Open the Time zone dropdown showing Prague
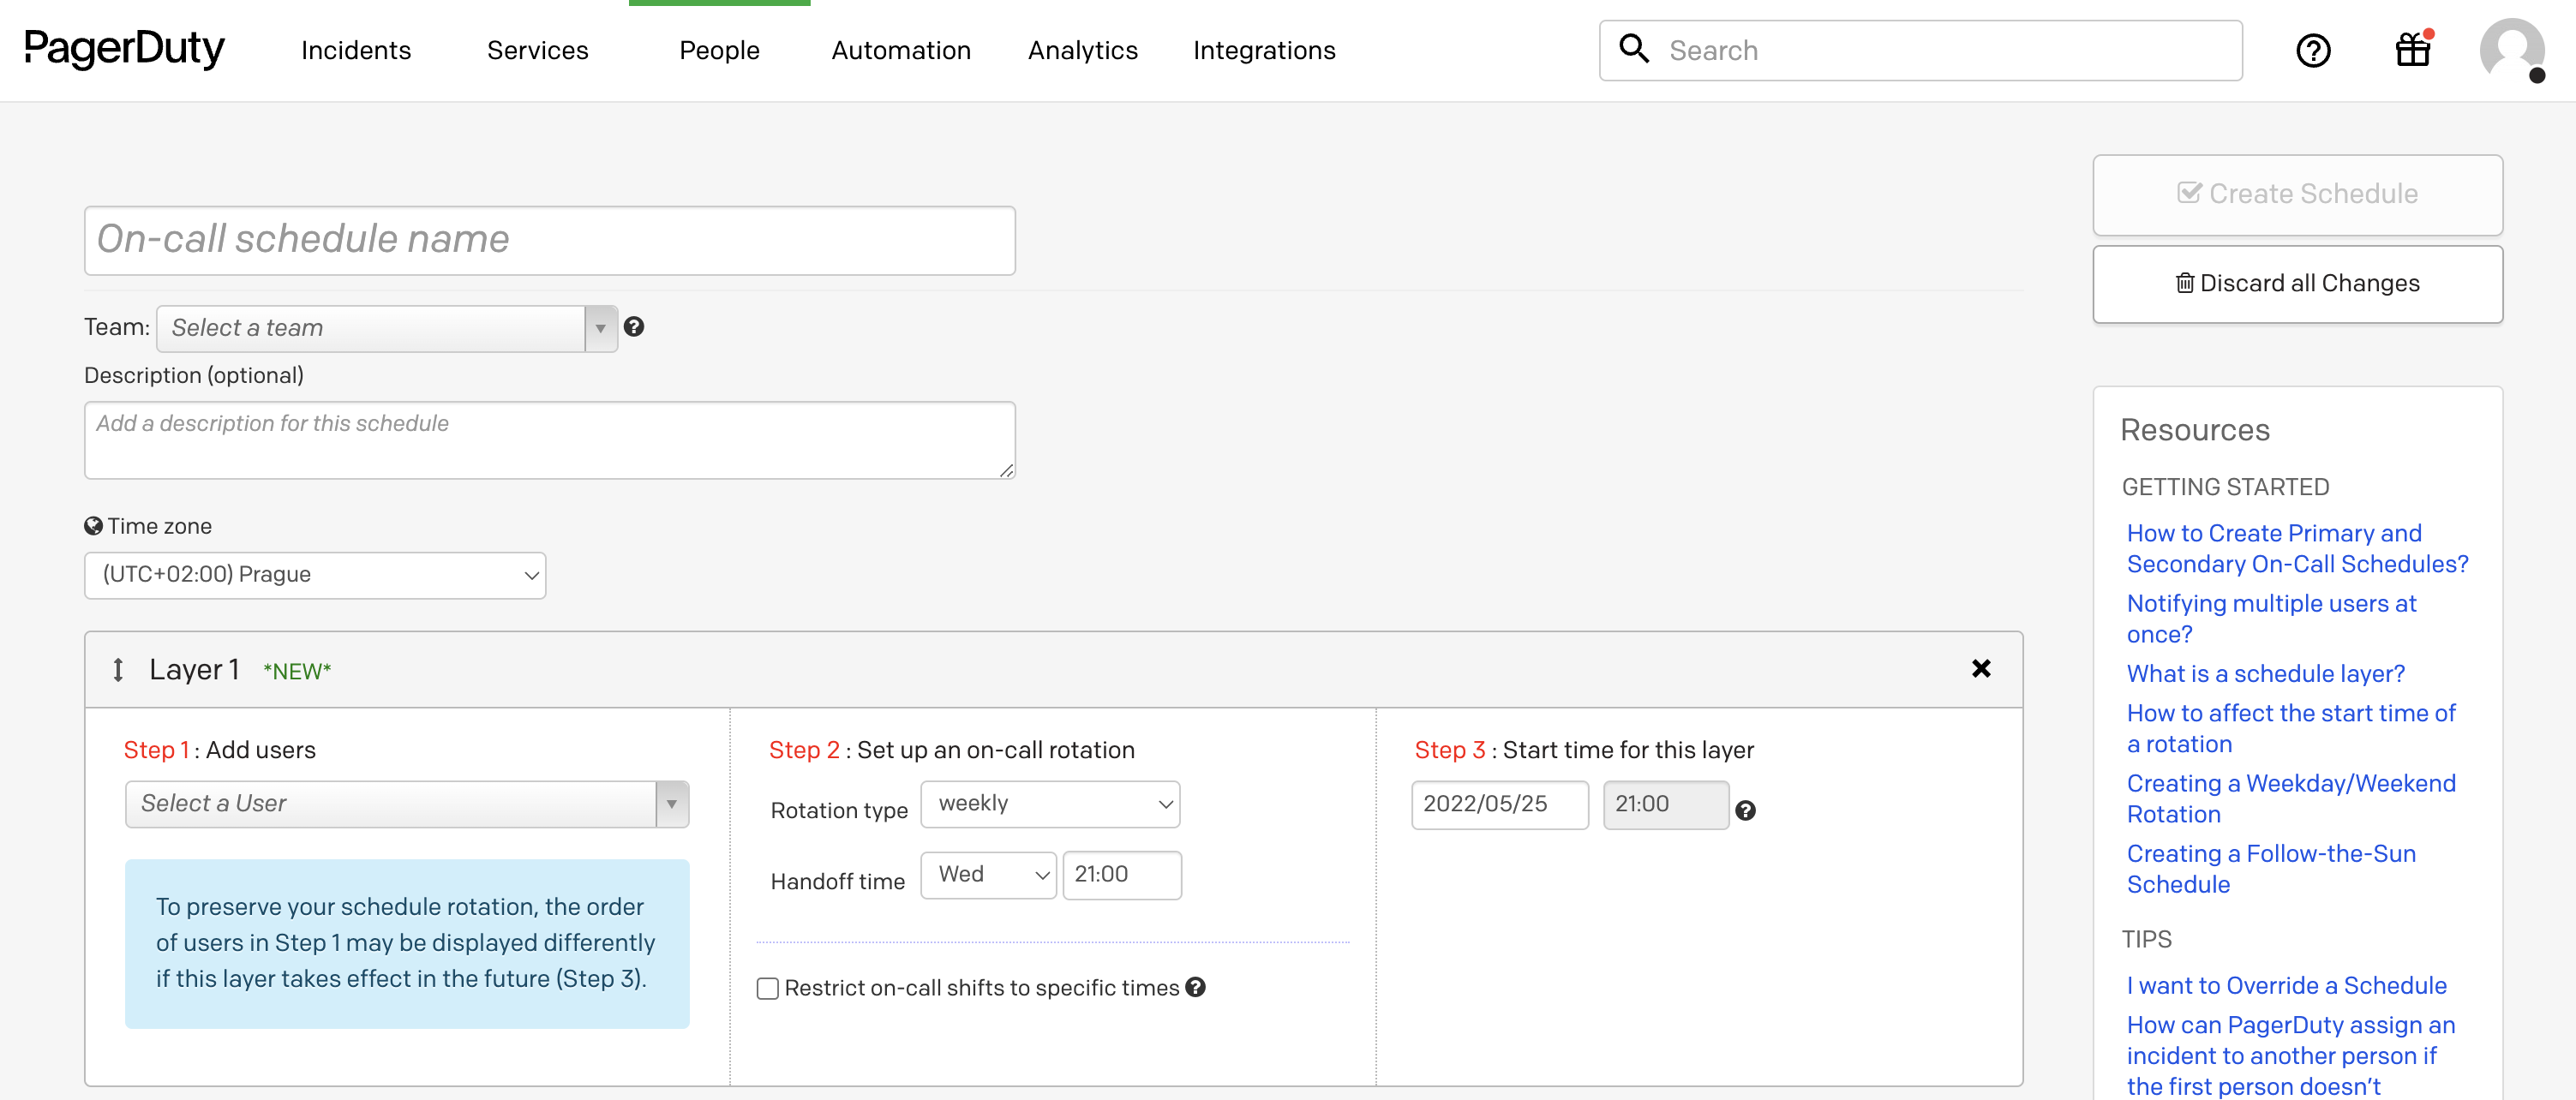Screen dimensions: 2576x1100 [314, 575]
